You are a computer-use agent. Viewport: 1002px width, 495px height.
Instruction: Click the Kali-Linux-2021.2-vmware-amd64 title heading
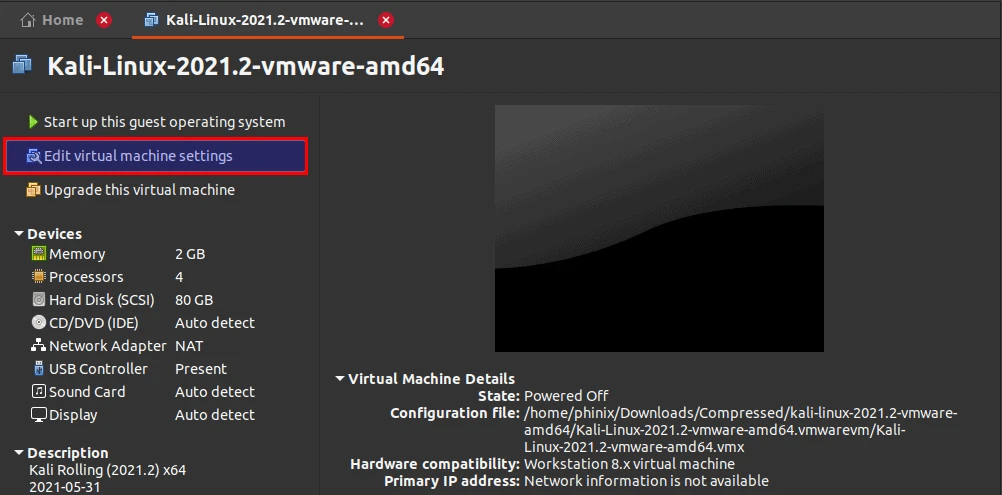[x=246, y=66]
